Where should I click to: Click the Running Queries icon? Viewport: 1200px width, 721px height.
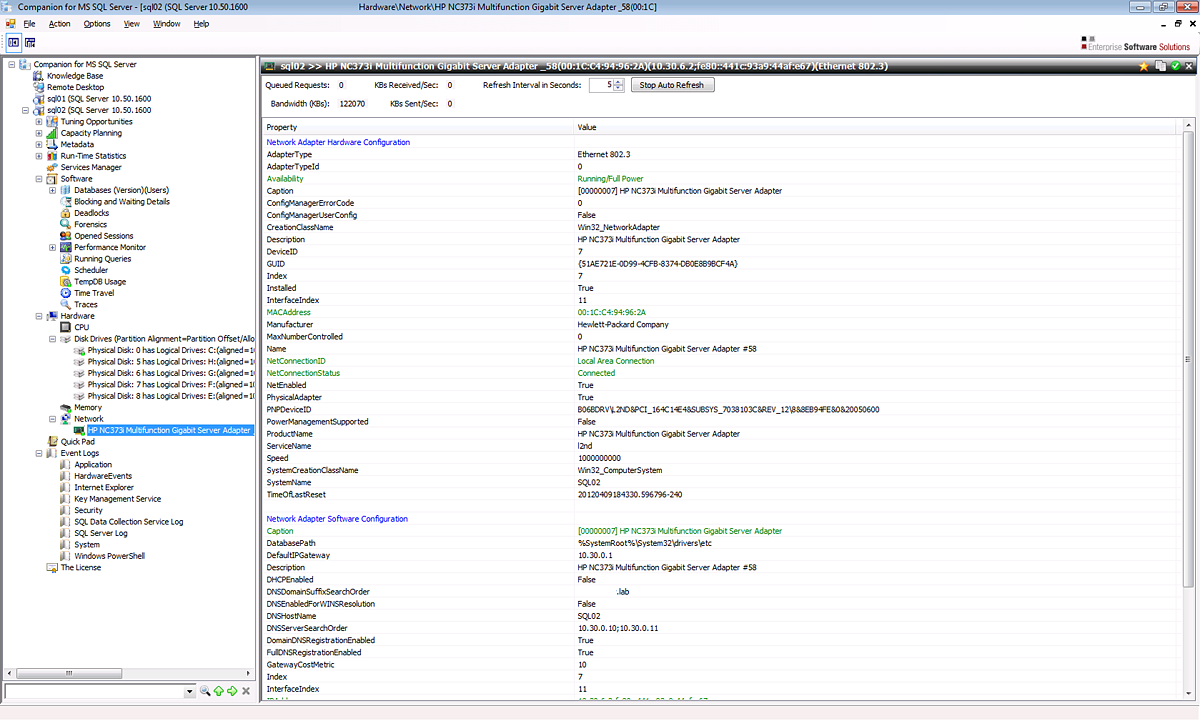coord(66,259)
